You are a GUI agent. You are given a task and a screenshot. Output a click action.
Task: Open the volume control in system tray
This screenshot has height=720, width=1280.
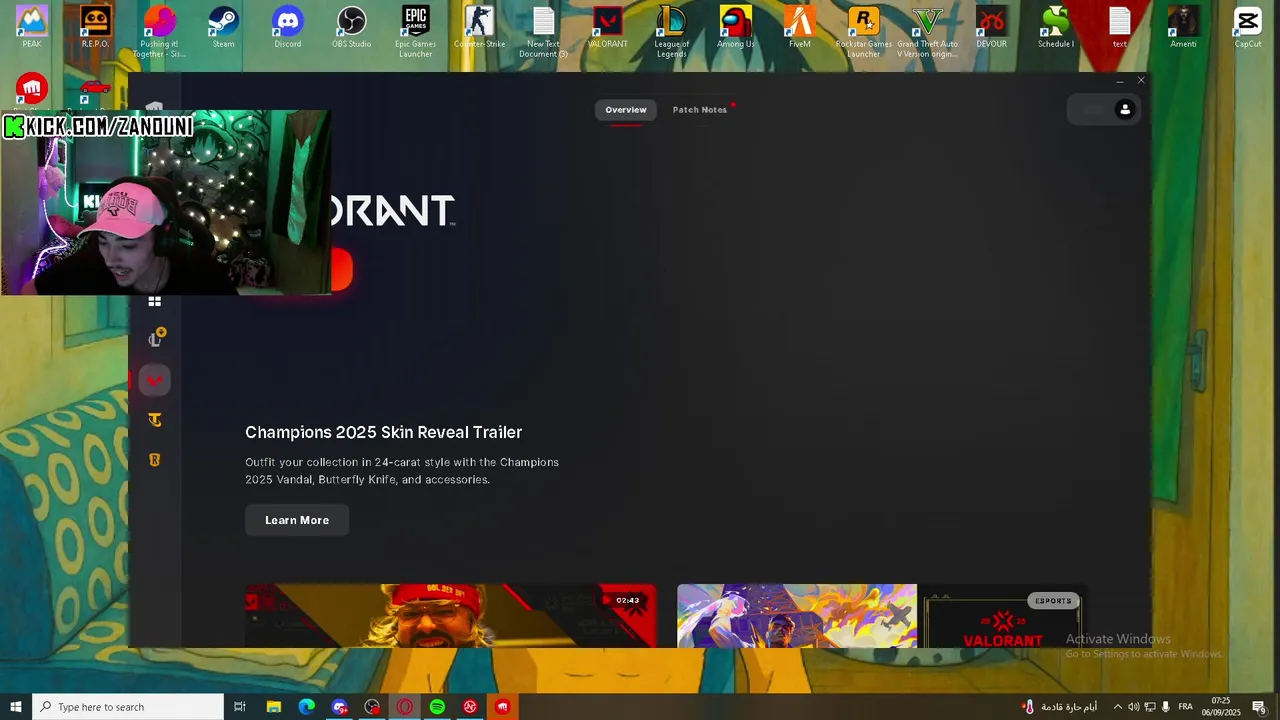[1133, 707]
